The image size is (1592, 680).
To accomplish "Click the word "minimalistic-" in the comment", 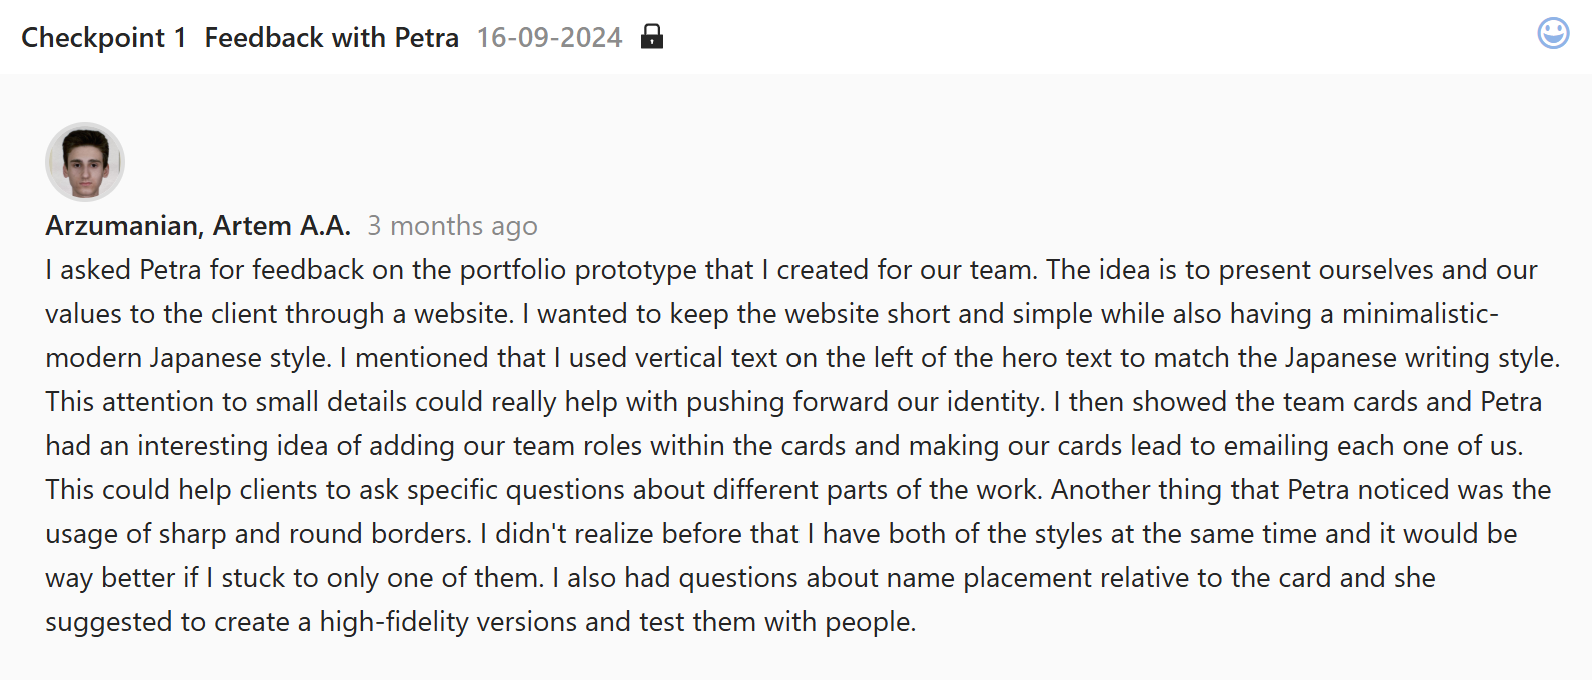I will click(1420, 314).
